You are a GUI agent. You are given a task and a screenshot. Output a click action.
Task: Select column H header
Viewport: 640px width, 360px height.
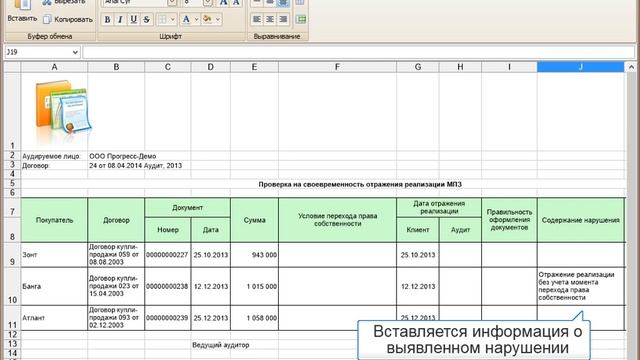(x=460, y=67)
